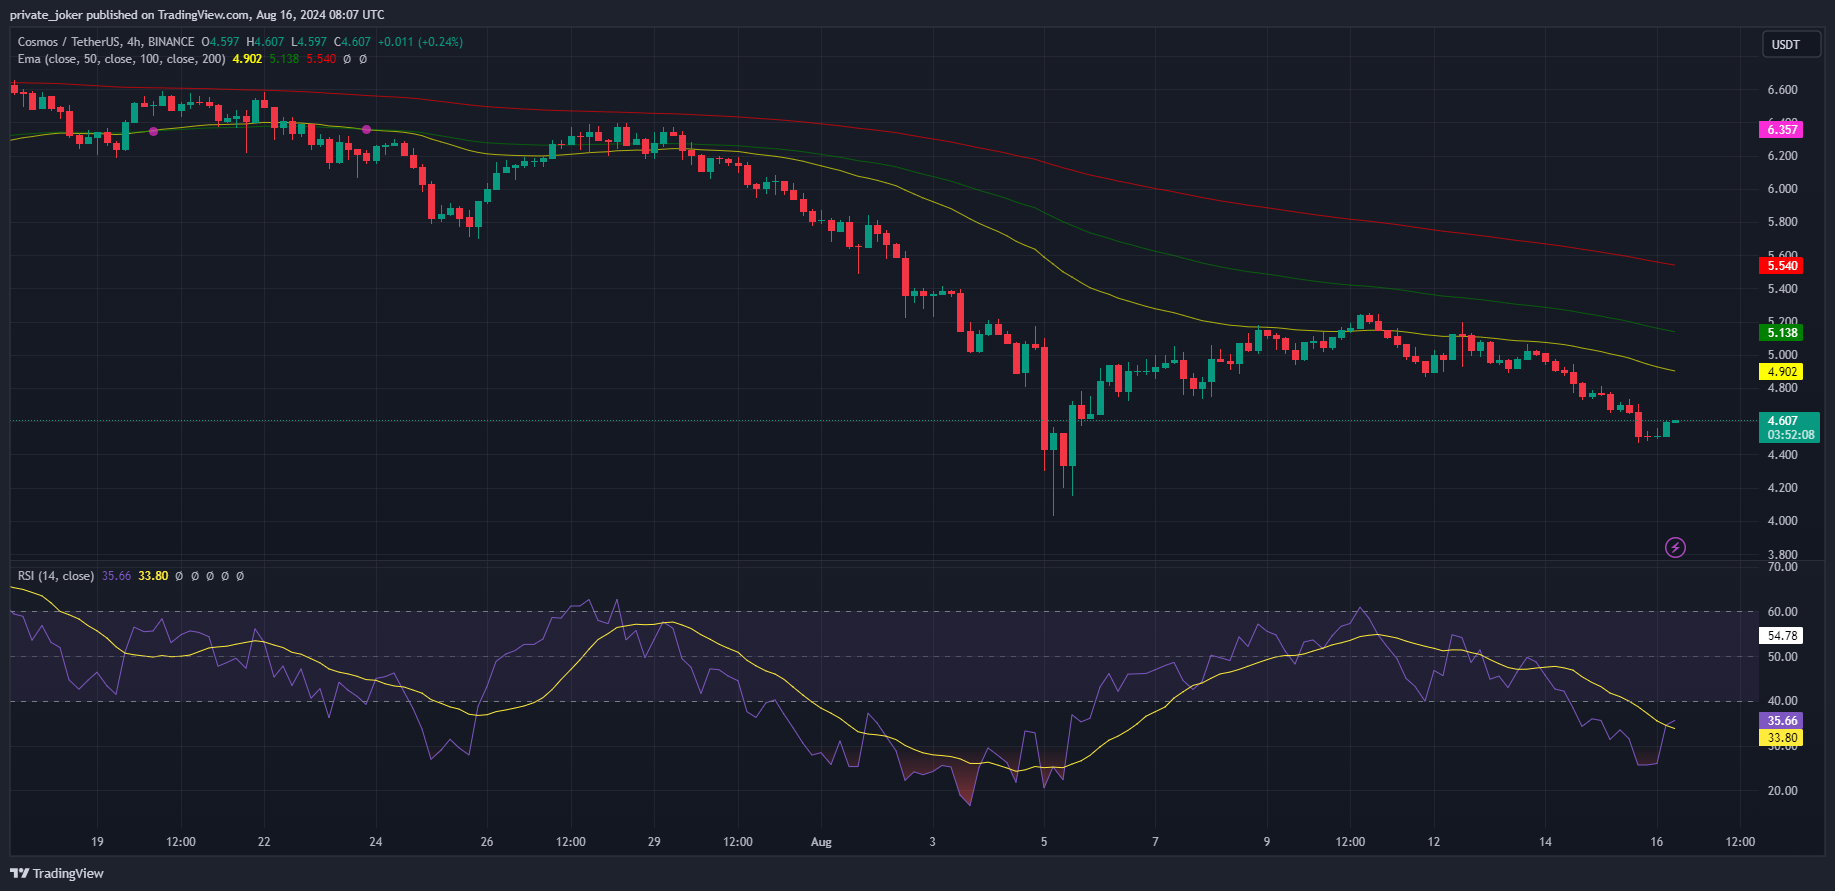Click the pink 6.357 price label
The width and height of the screenshot is (1835, 891).
[x=1781, y=129]
